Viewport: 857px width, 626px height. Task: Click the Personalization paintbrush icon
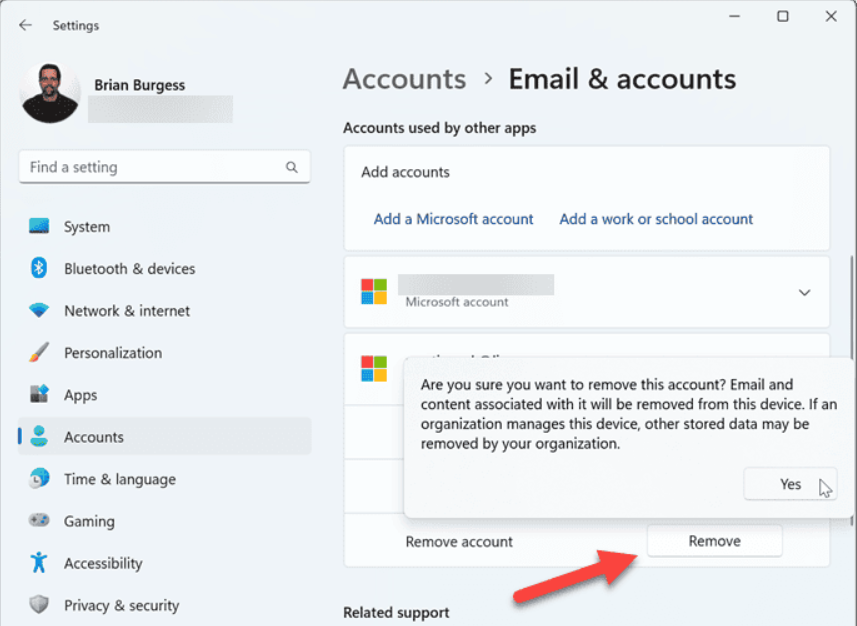[39, 353]
